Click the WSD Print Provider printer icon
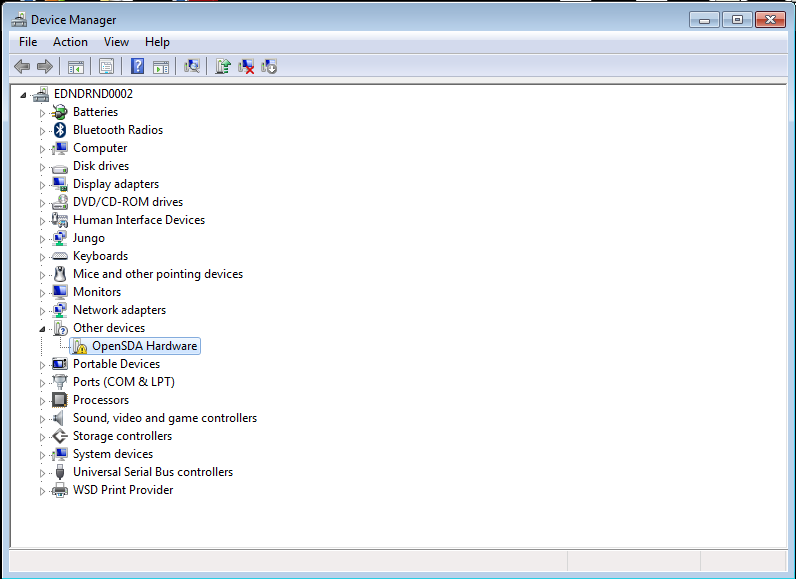The width and height of the screenshot is (798, 579). (x=60, y=490)
